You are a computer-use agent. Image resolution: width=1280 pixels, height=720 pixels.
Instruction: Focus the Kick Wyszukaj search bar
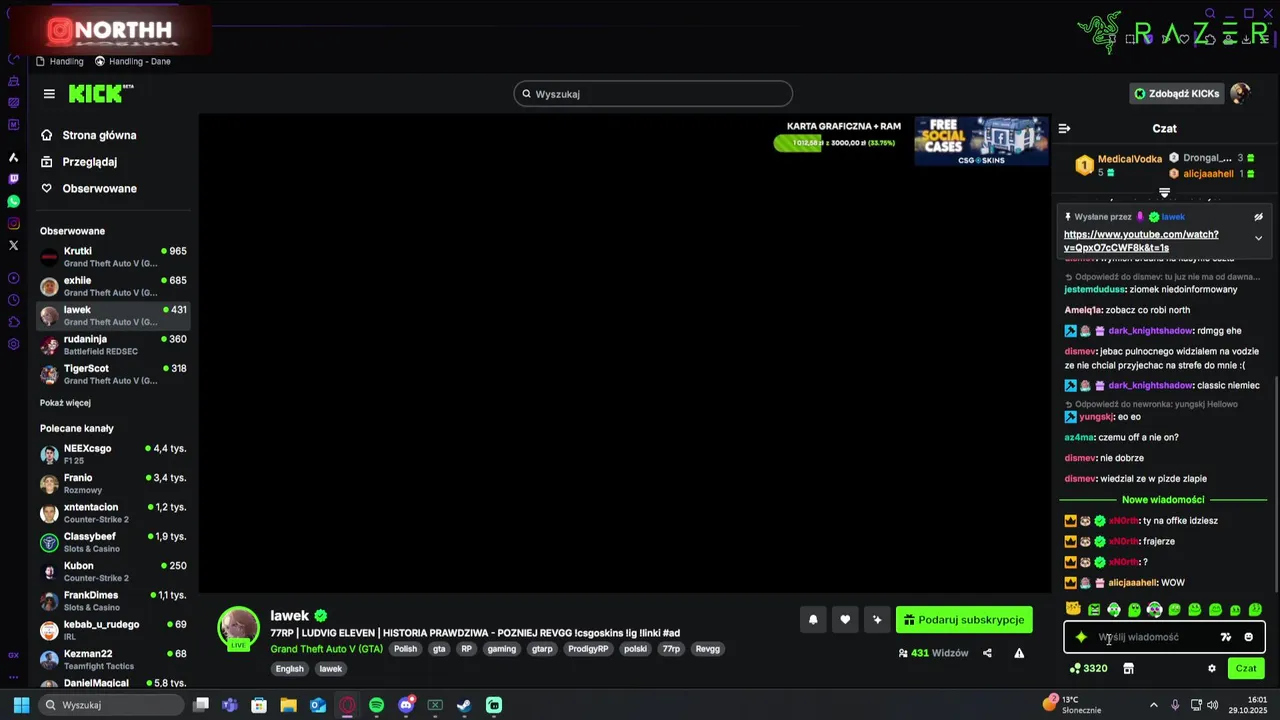tap(653, 94)
